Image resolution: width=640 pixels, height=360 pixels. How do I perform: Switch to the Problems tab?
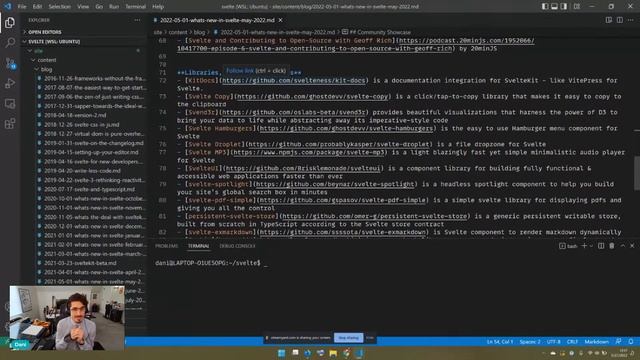tap(167, 246)
